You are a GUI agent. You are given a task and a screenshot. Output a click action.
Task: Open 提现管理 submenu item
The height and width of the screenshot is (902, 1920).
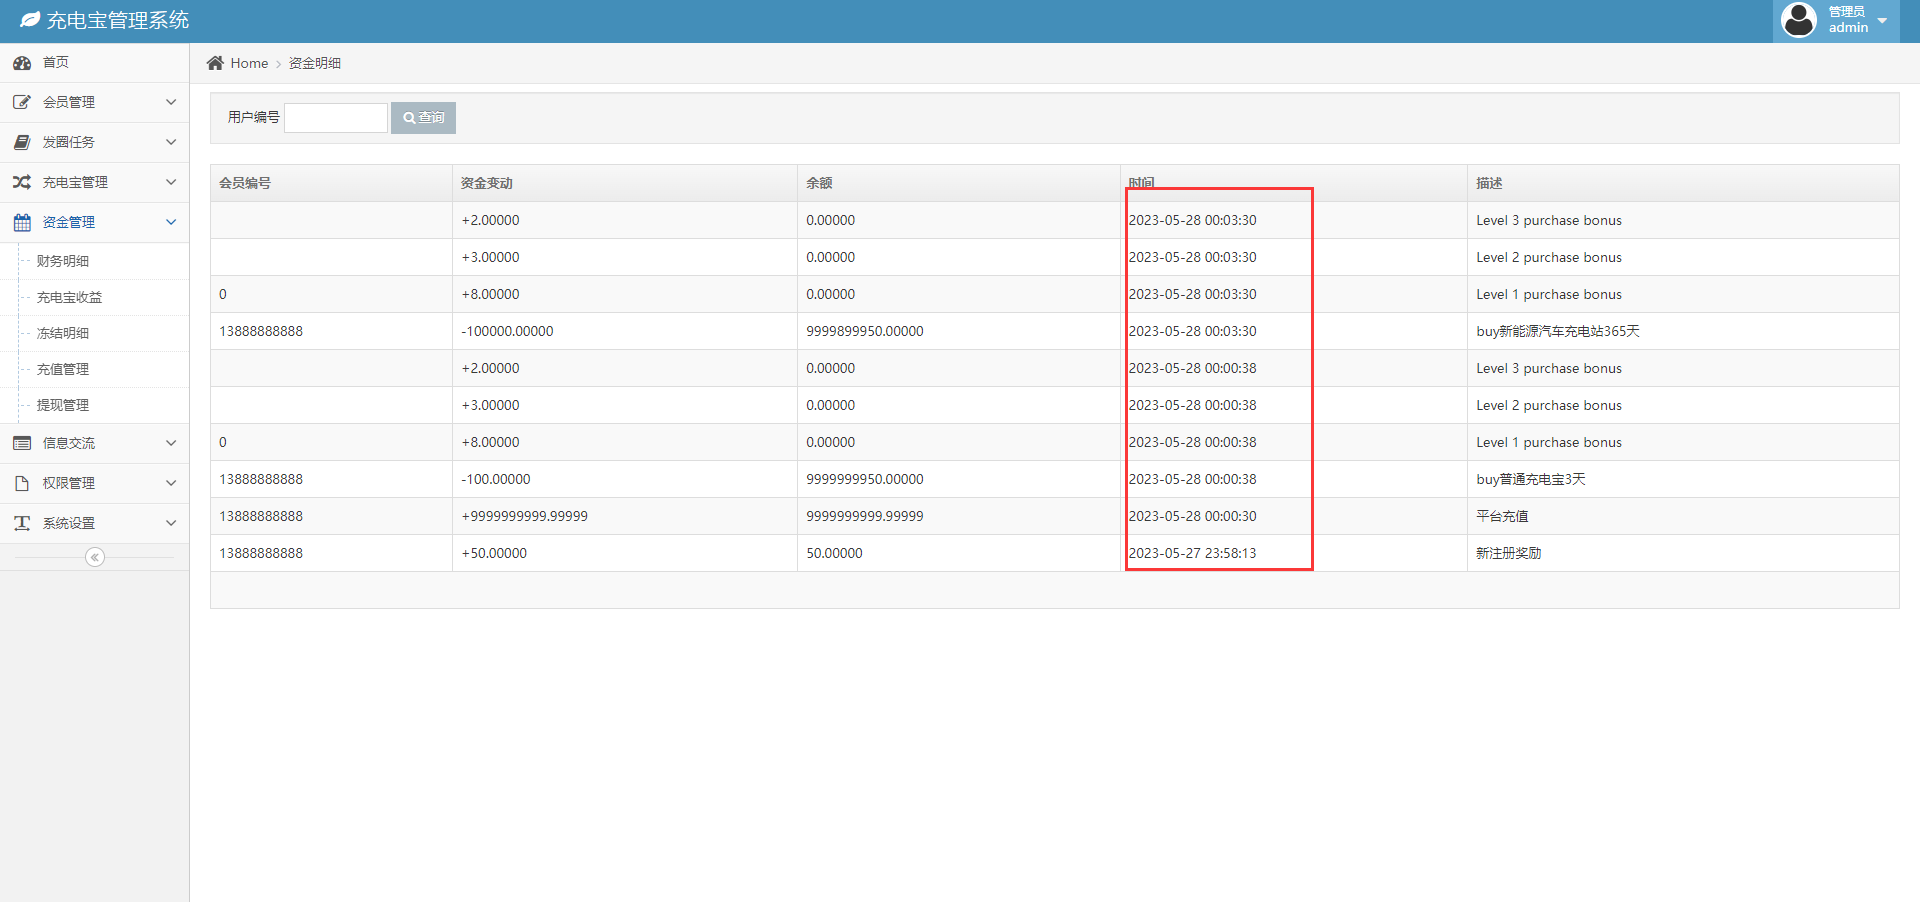coord(63,405)
